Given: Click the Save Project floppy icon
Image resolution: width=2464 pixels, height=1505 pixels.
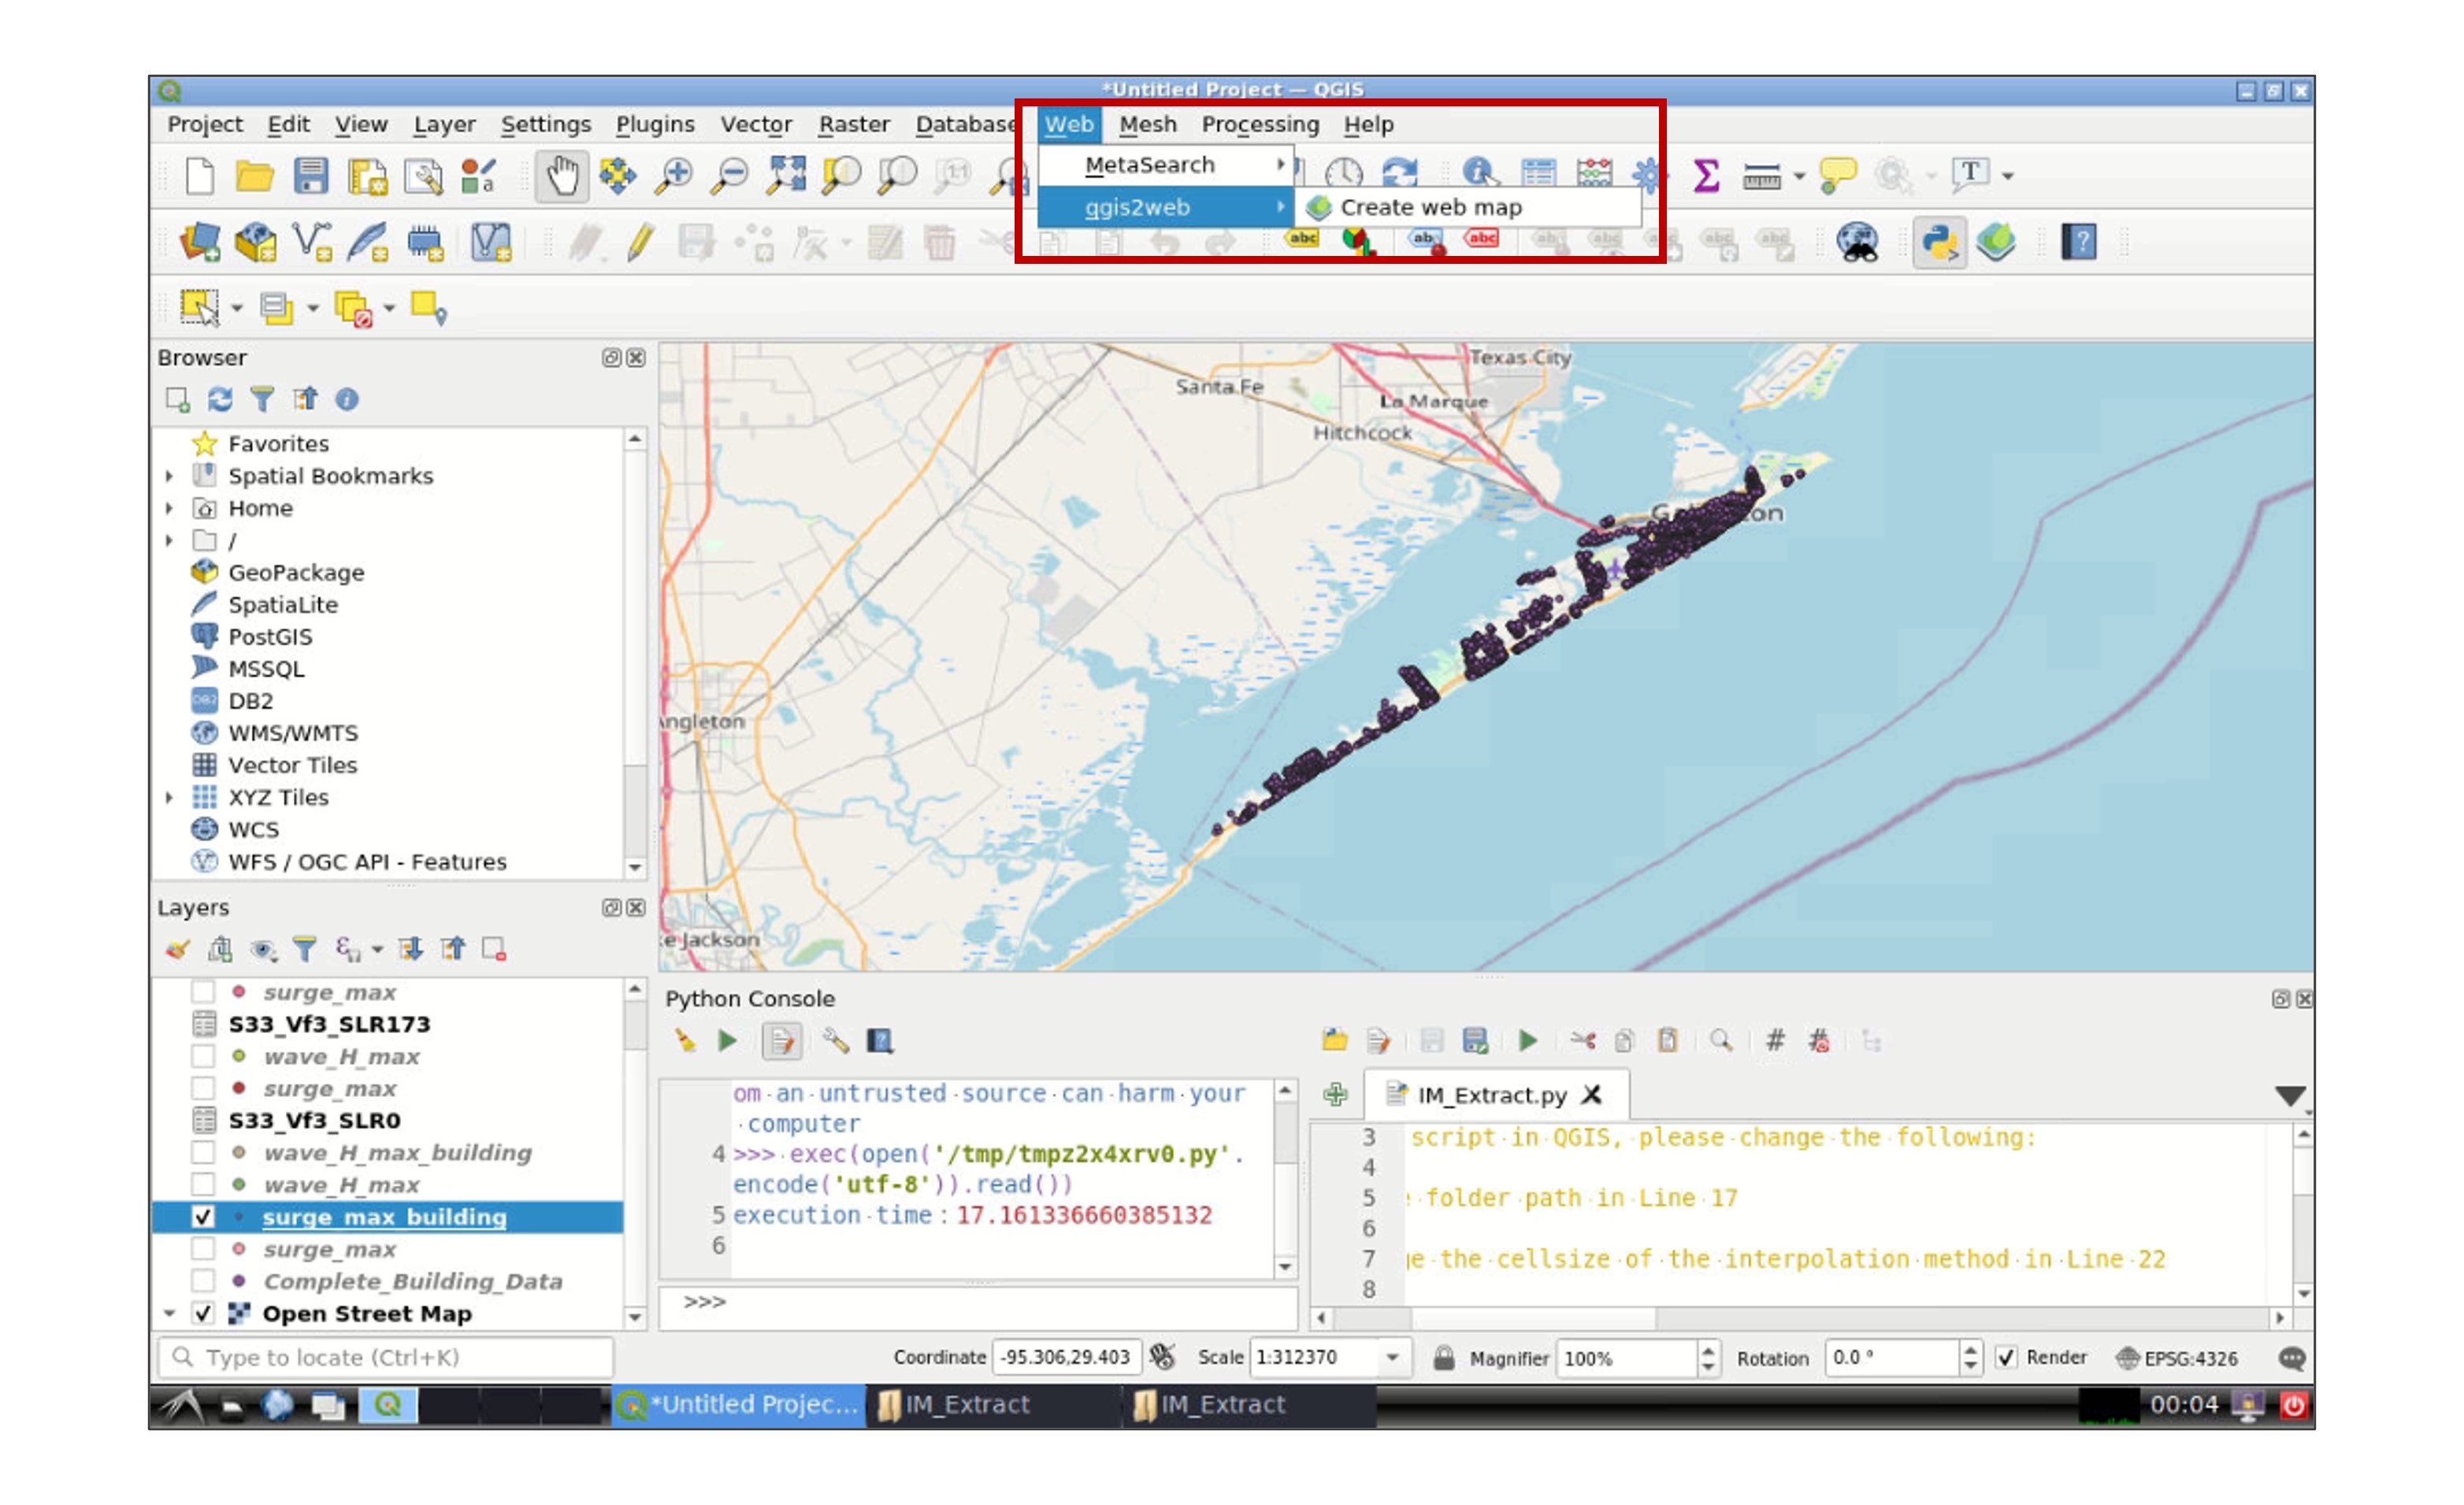Looking at the screenshot, I should [311, 176].
